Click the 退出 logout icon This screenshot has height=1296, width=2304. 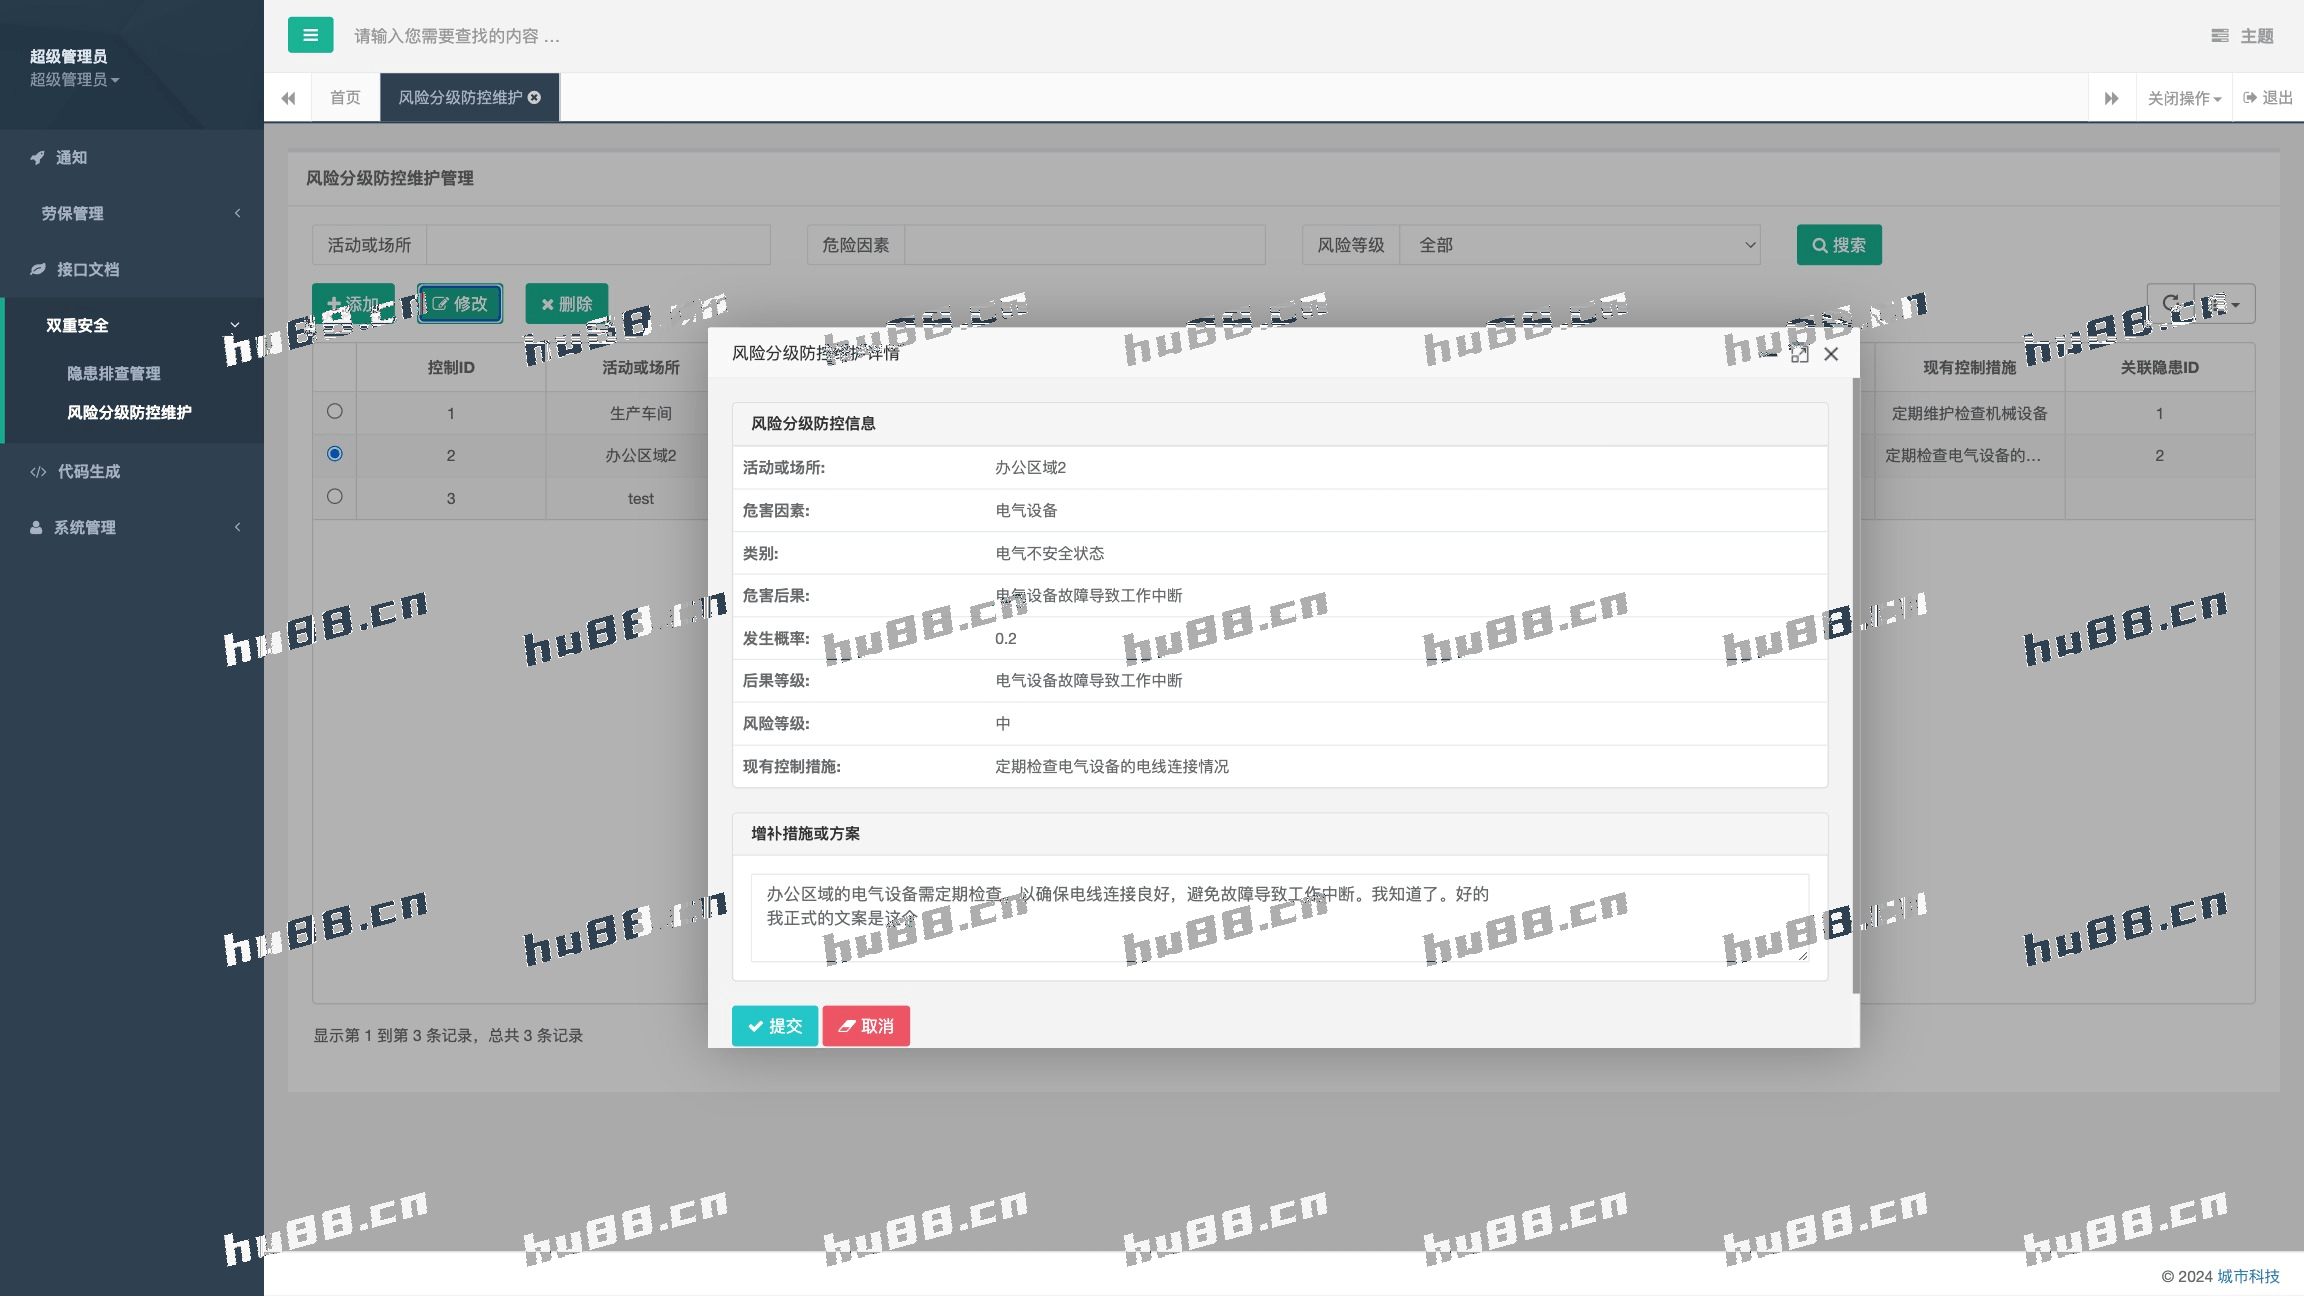[2250, 97]
